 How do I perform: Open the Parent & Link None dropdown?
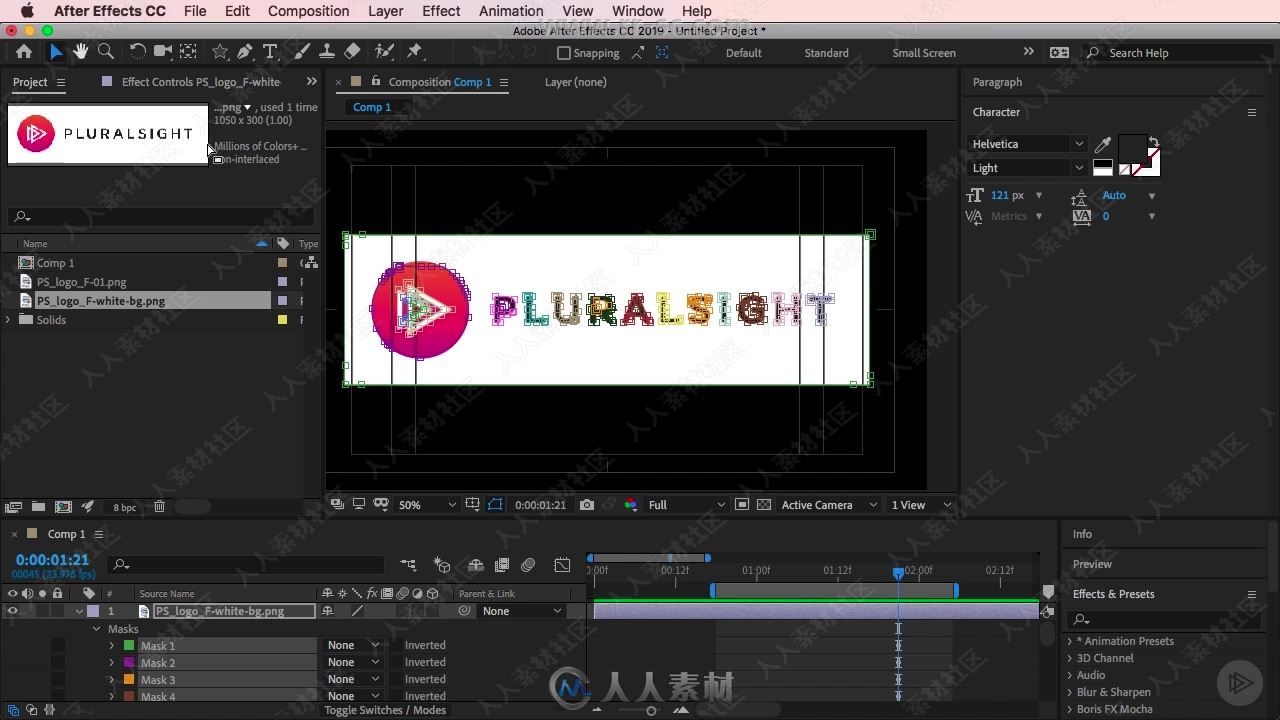(x=522, y=611)
